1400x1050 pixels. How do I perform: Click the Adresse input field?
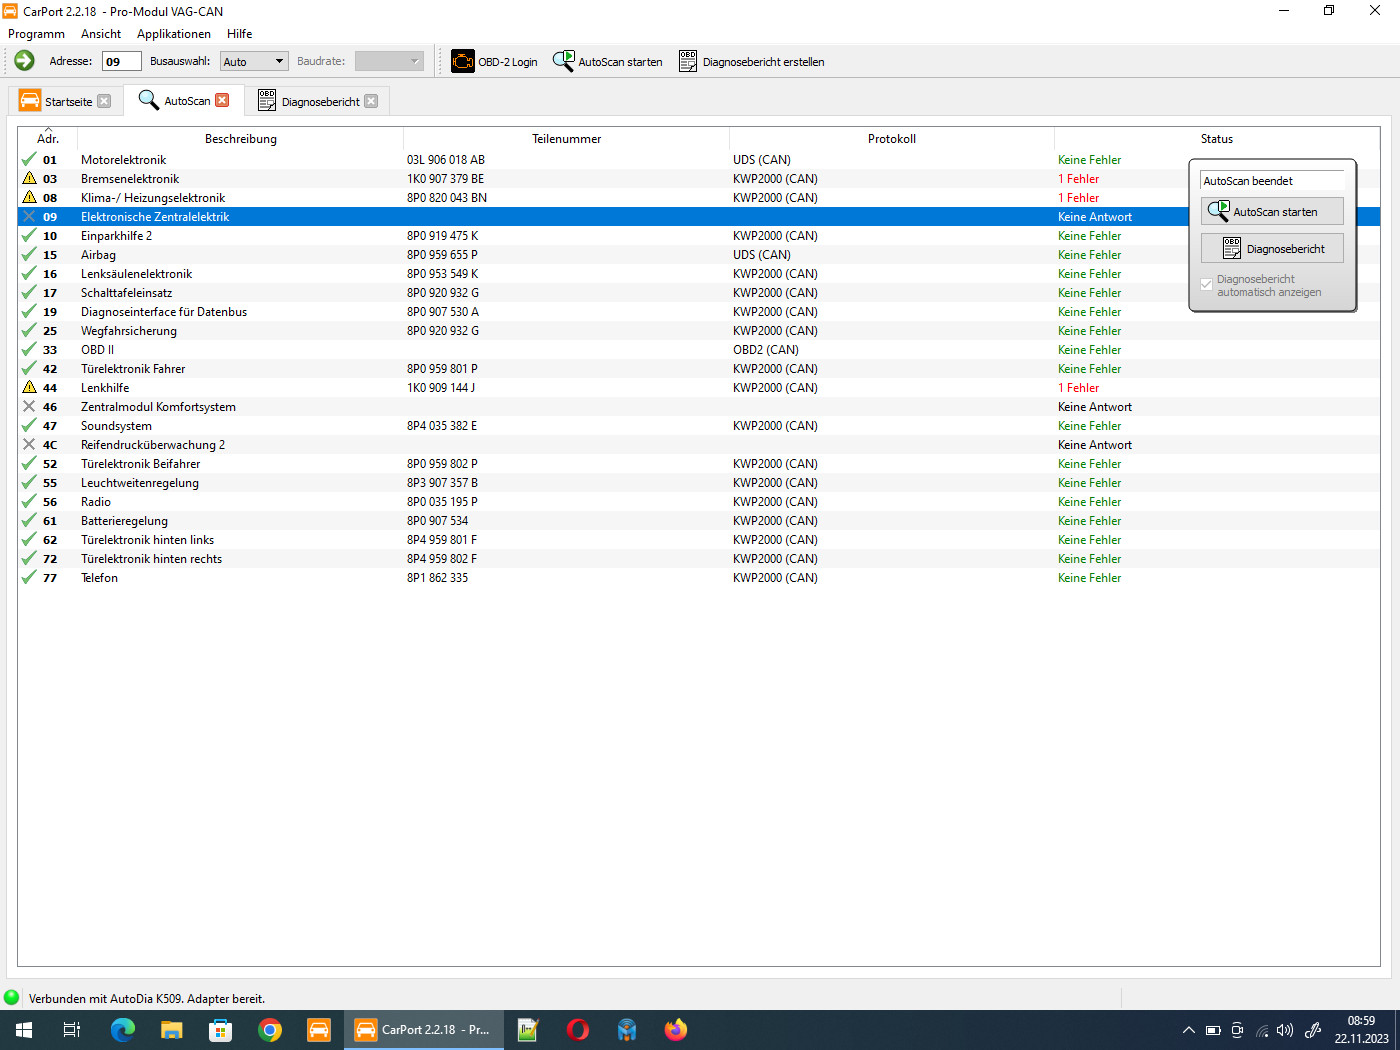coord(121,61)
